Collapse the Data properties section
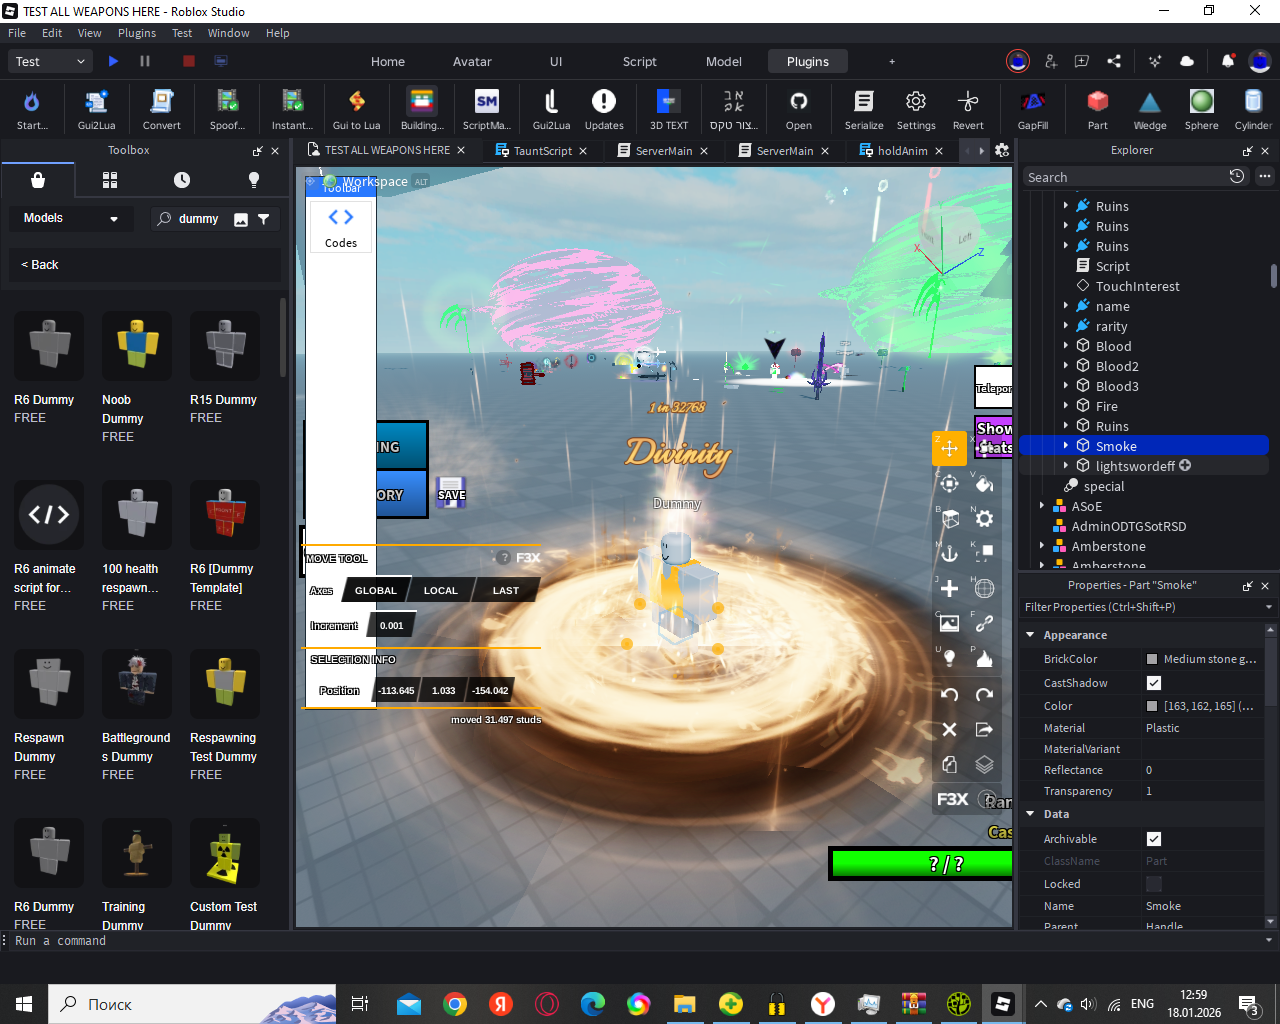Viewport: 1280px width, 1024px height. pyautogui.click(x=1031, y=814)
